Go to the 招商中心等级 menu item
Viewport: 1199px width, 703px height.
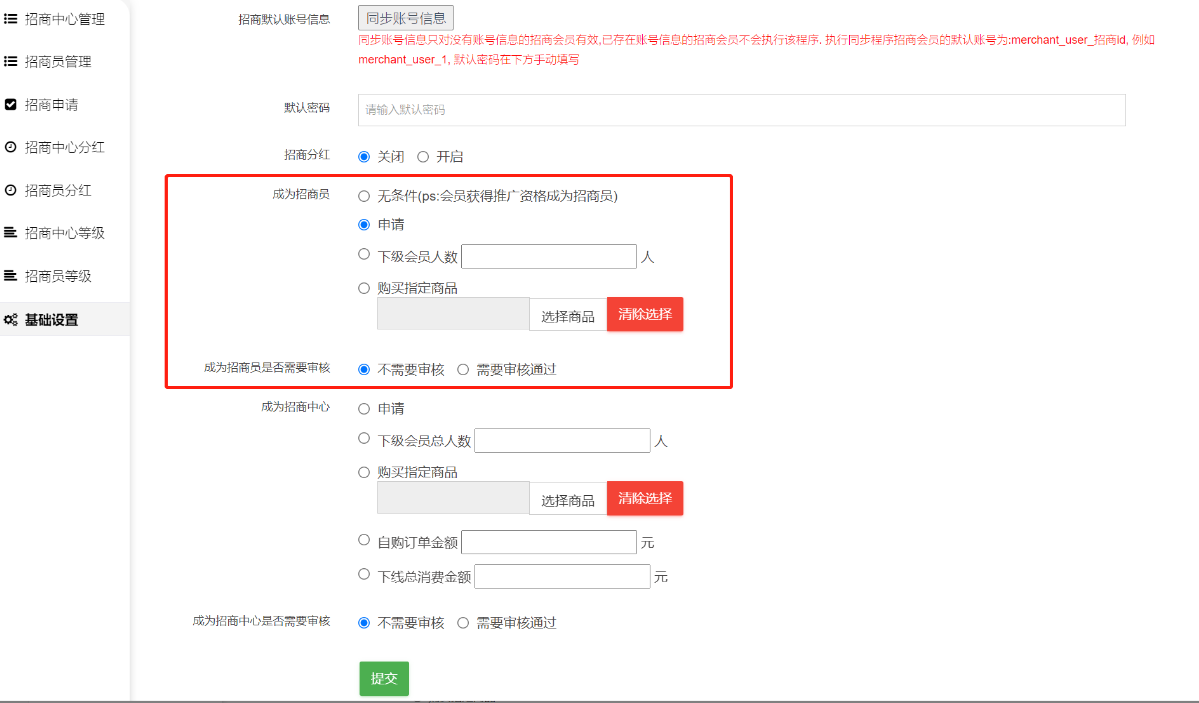(65, 234)
